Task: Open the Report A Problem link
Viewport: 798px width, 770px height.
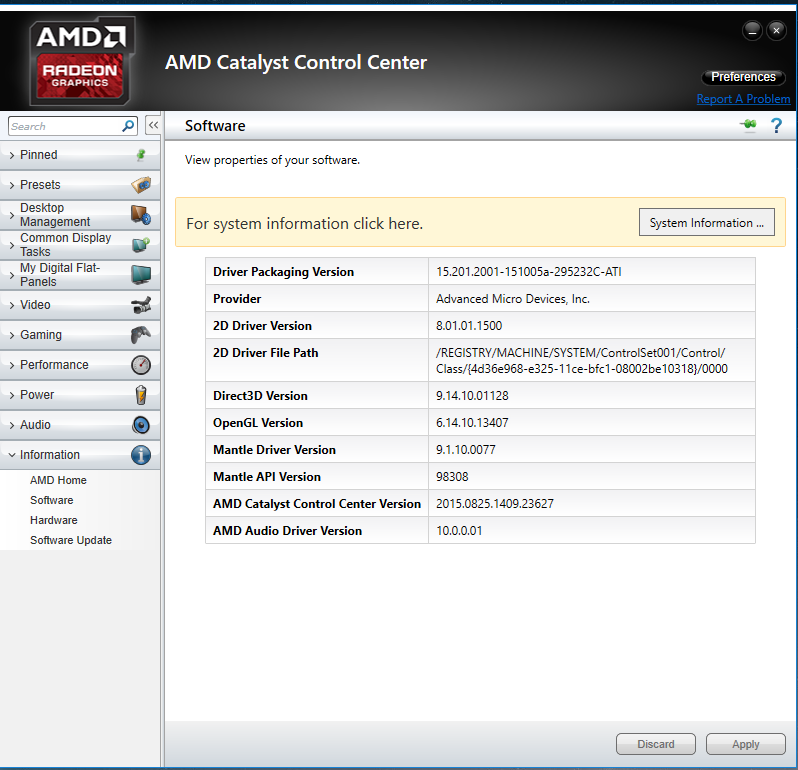Action: [x=743, y=99]
